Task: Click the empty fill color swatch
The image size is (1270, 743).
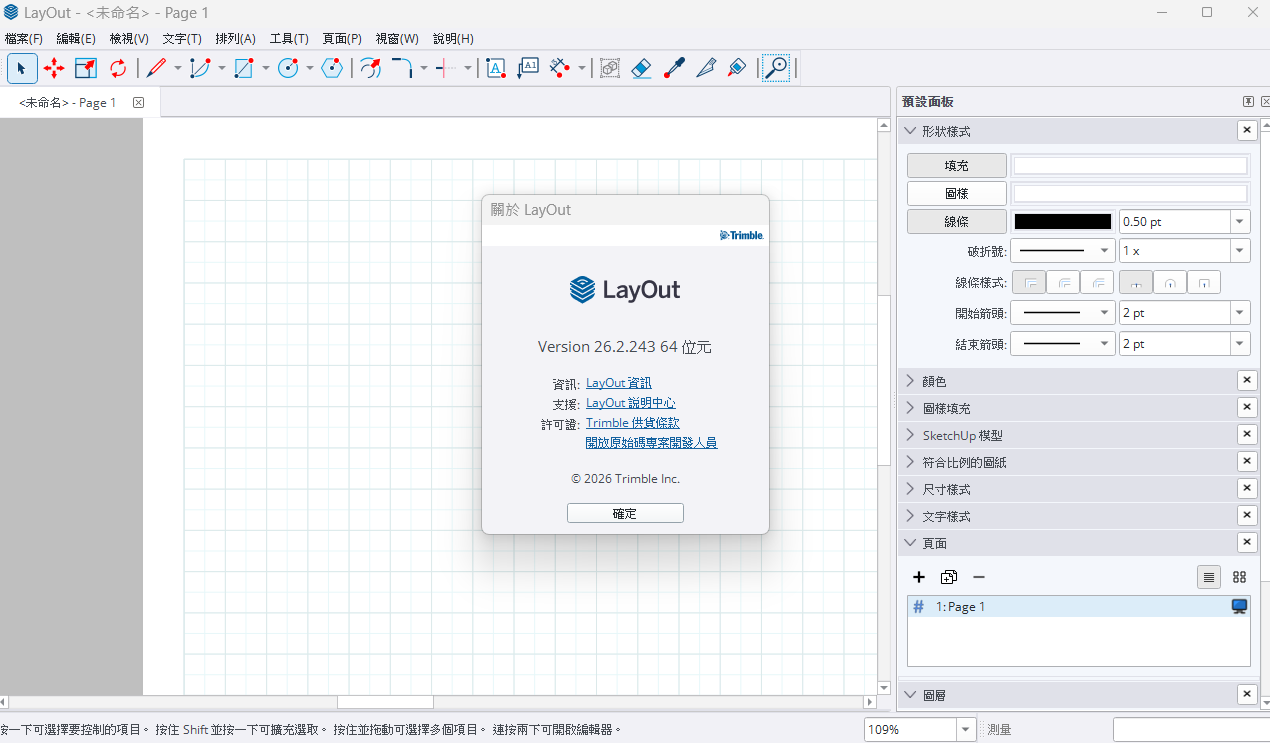Action: point(1131,166)
